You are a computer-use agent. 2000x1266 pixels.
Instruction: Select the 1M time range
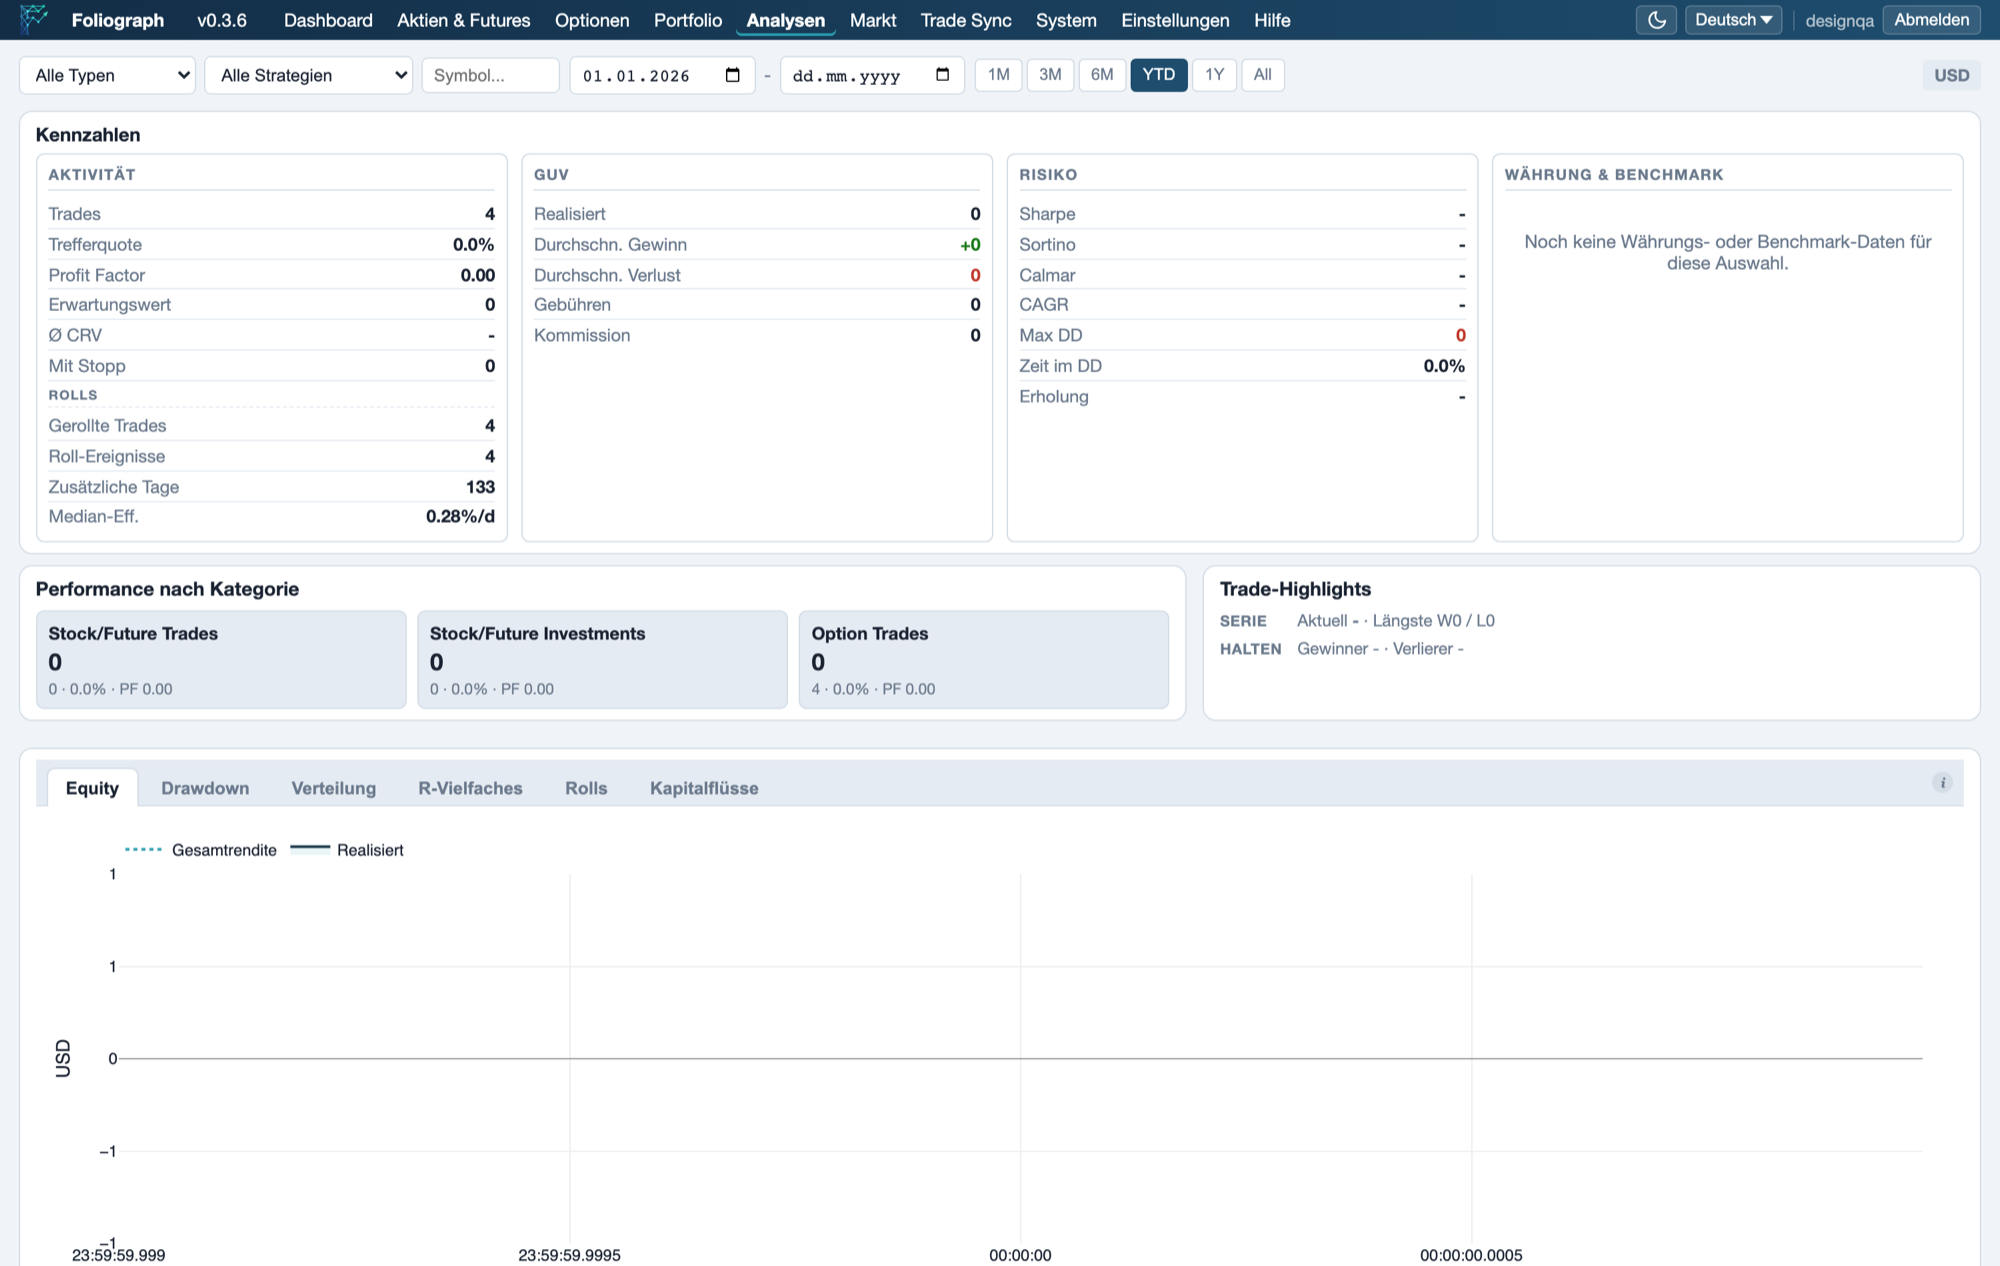pyautogui.click(x=998, y=75)
